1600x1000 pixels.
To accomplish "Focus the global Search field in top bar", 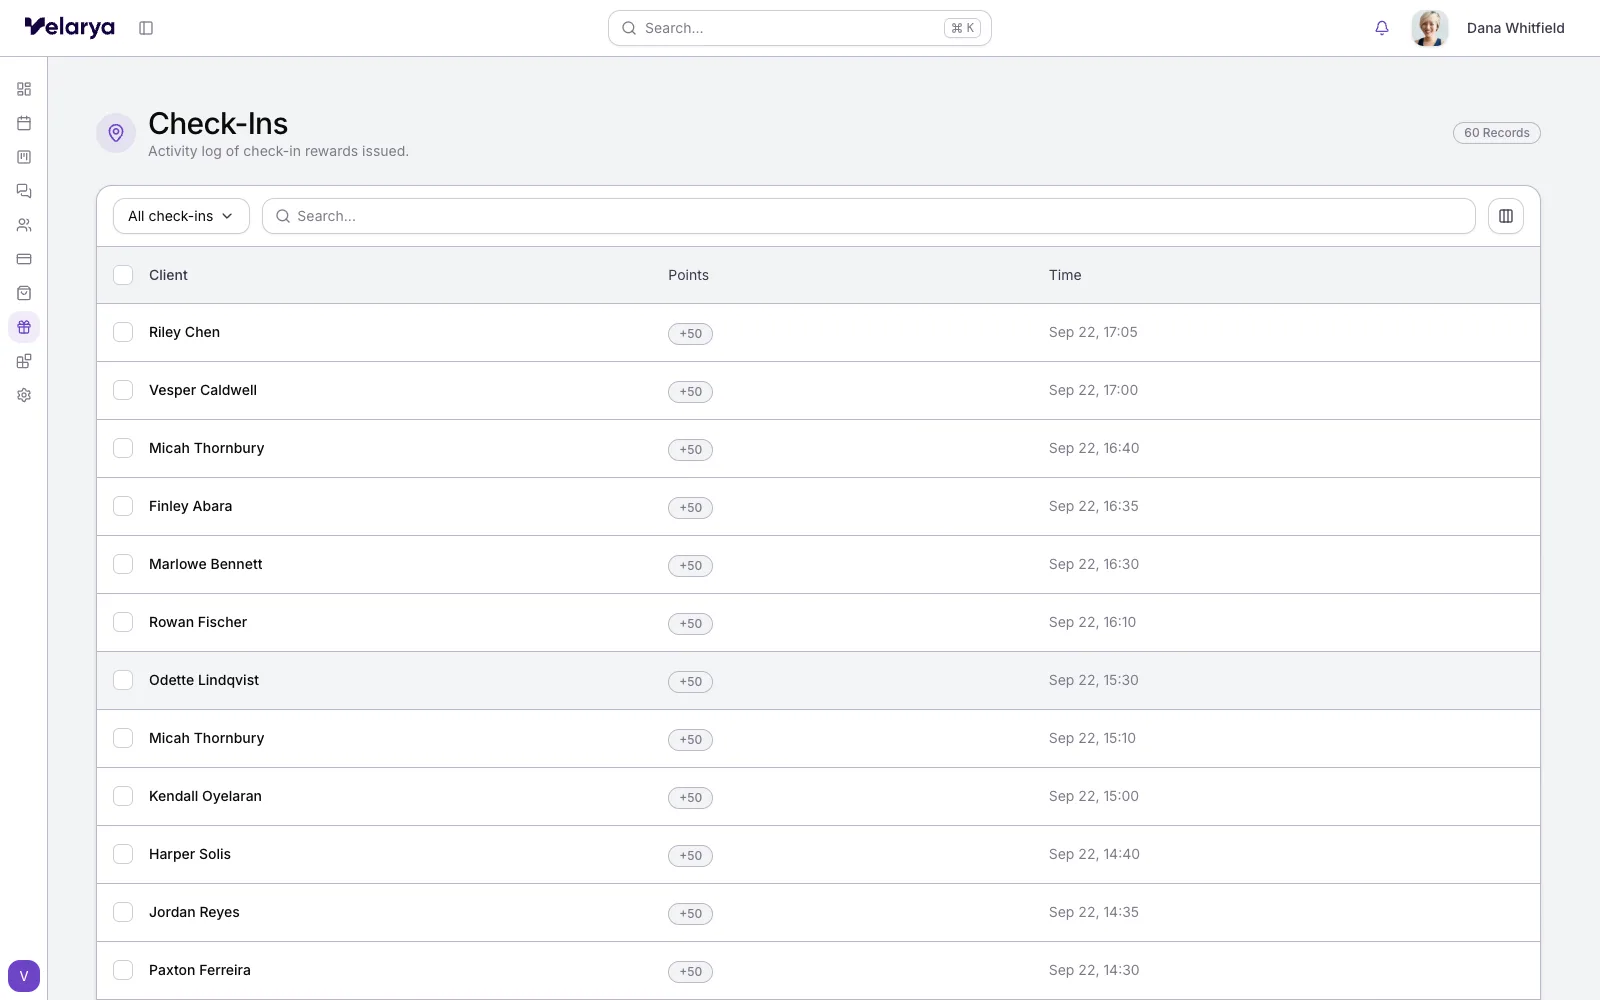I will pyautogui.click(x=800, y=28).
